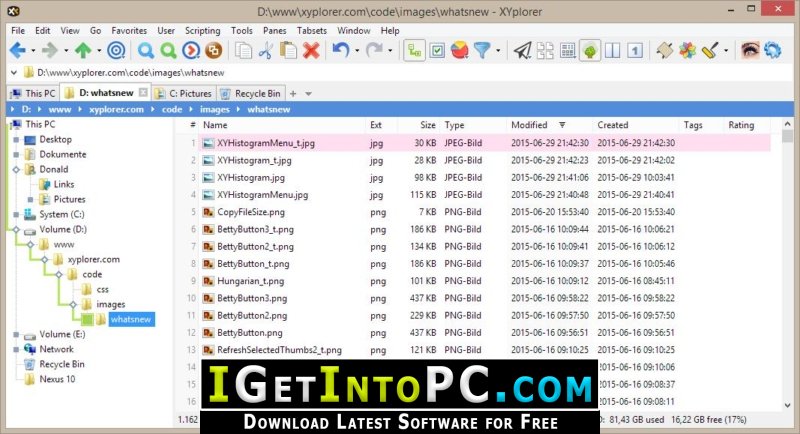Click 'images' in the breadcrumb bar
This screenshot has width=800, height=434.
click(214, 109)
